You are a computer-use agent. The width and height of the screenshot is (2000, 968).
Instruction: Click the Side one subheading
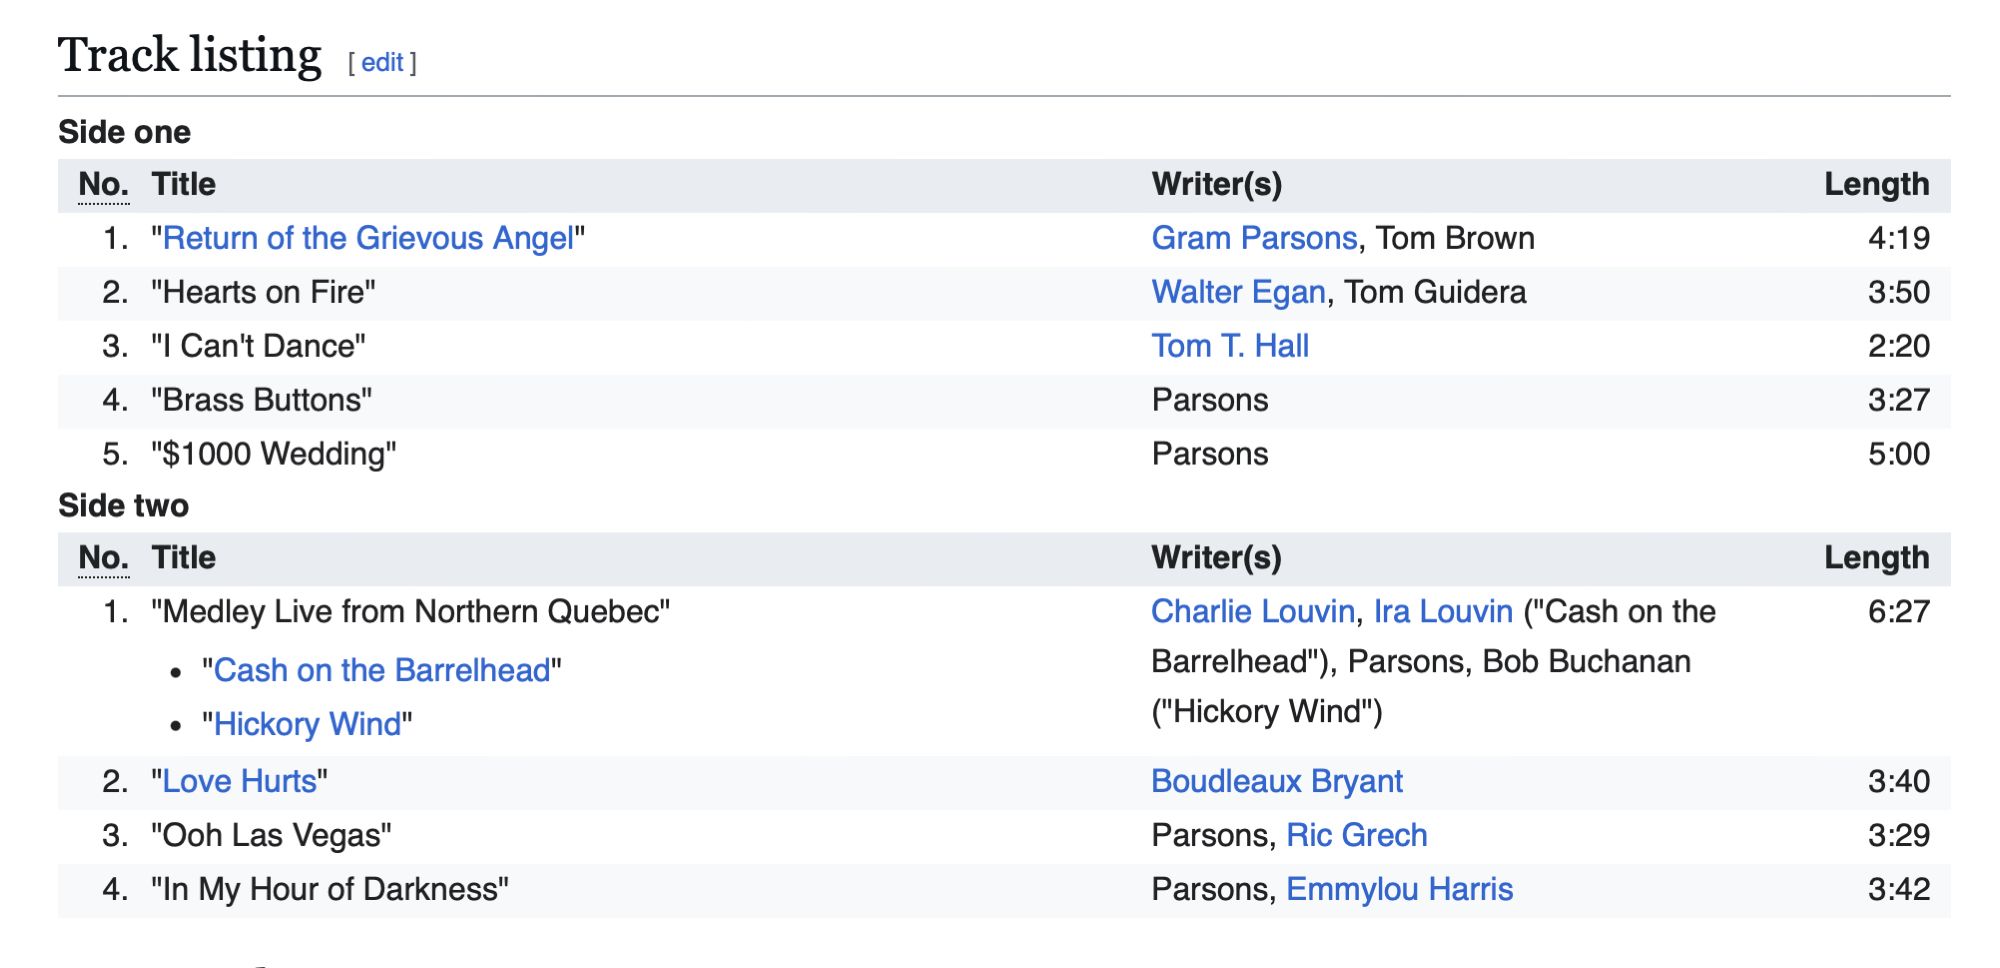coord(124,132)
